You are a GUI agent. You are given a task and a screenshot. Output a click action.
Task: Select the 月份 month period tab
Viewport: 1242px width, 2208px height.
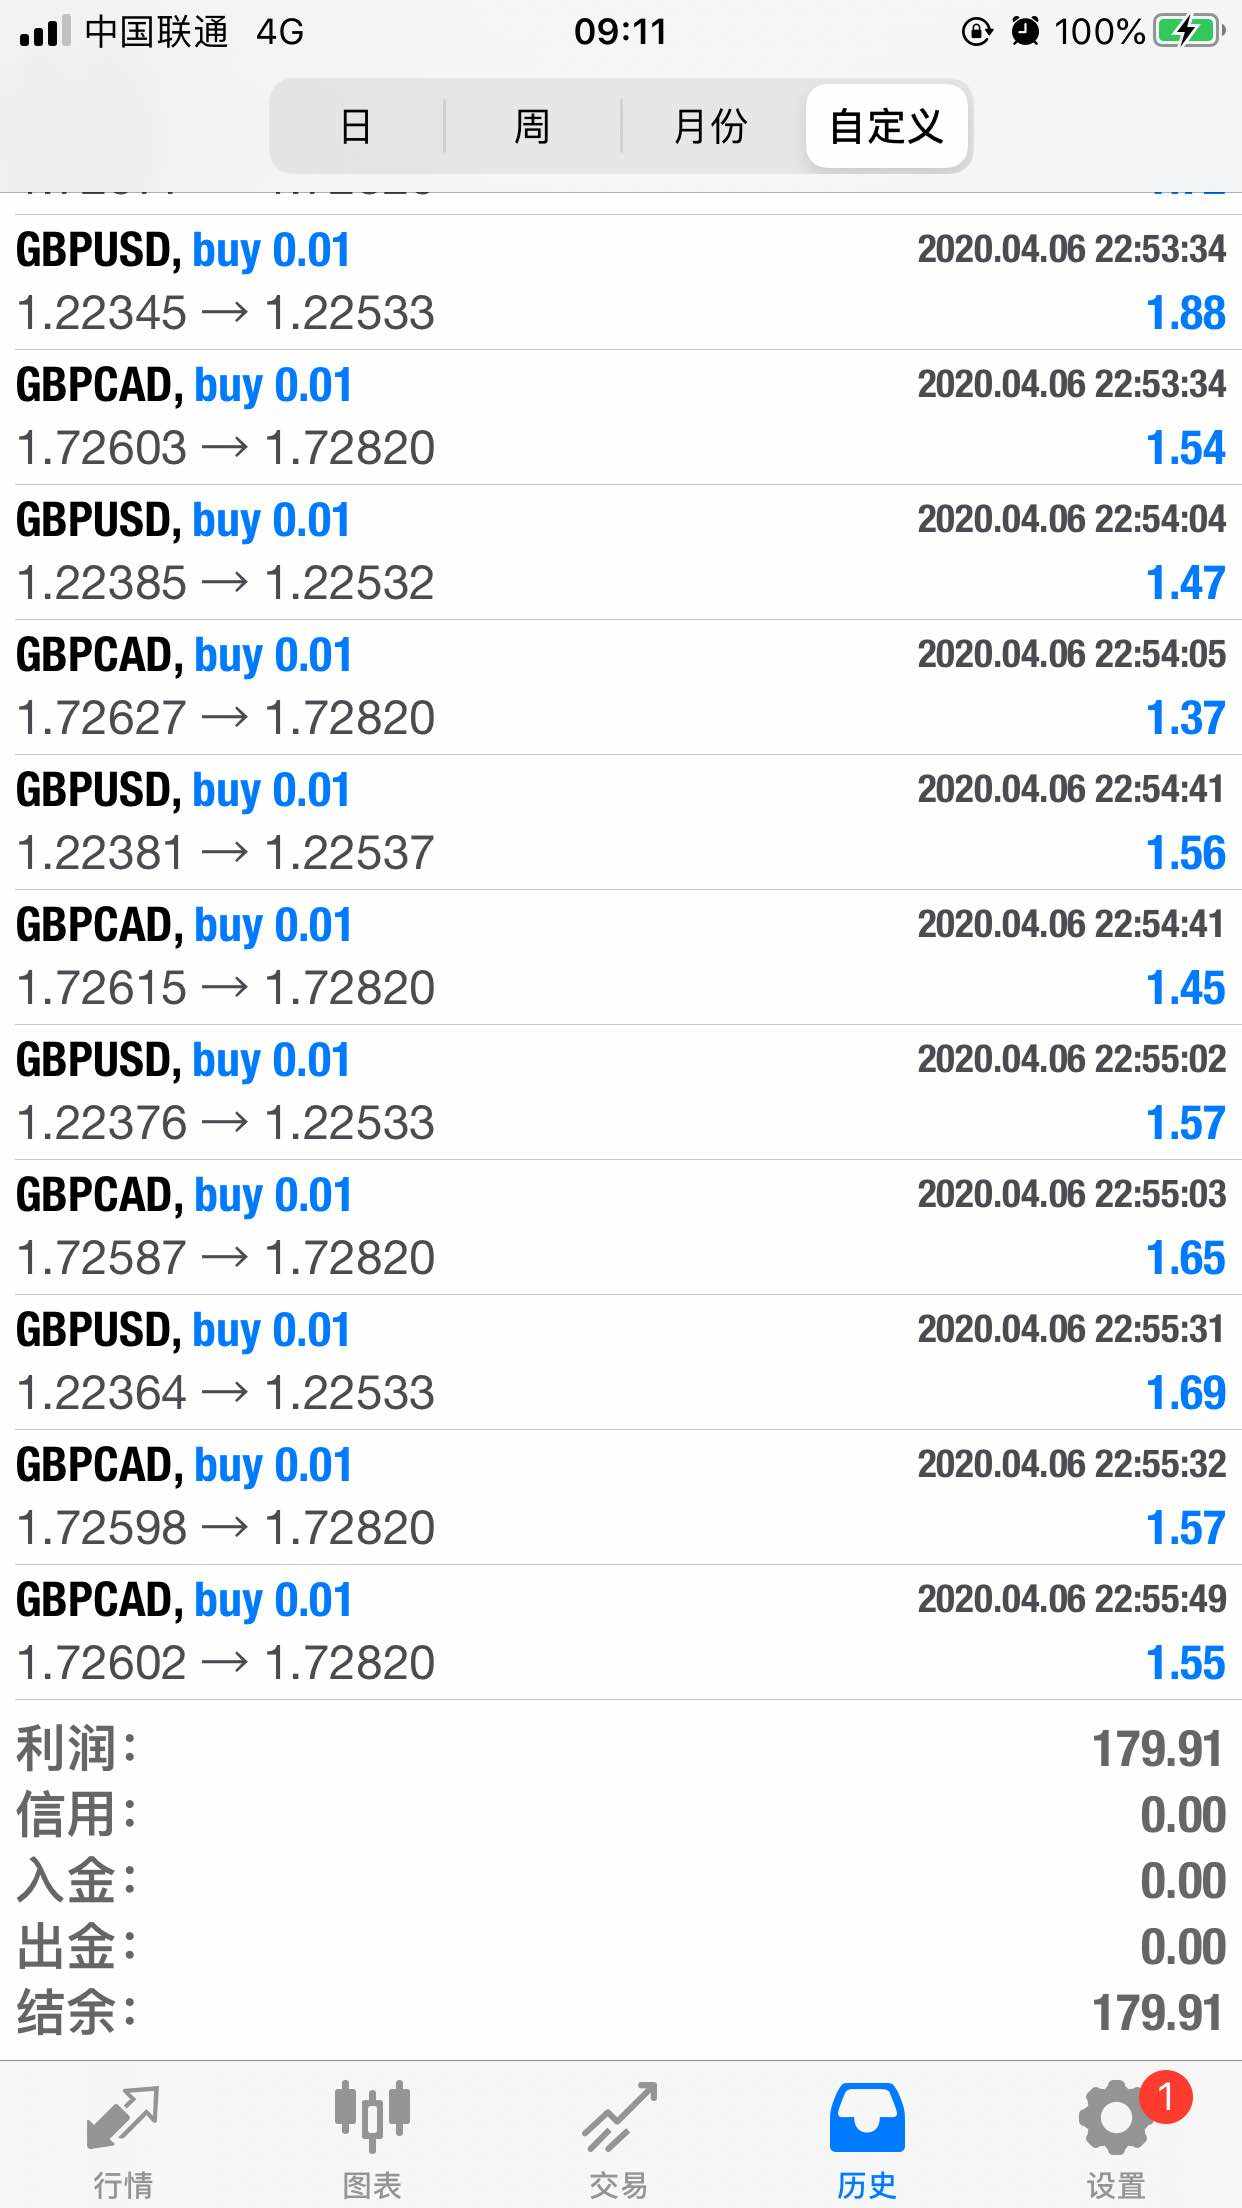[710, 127]
